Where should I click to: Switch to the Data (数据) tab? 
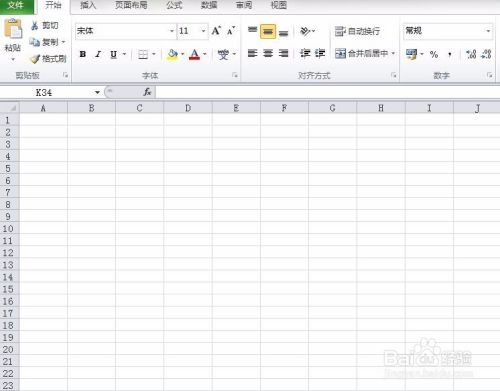(x=209, y=5)
